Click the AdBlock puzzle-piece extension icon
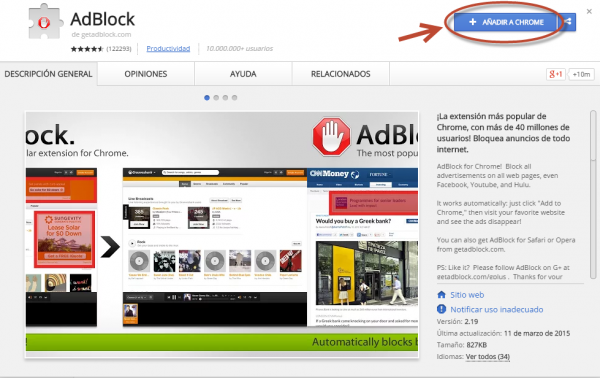Viewport: 600px width, 378px height. (x=45, y=22)
